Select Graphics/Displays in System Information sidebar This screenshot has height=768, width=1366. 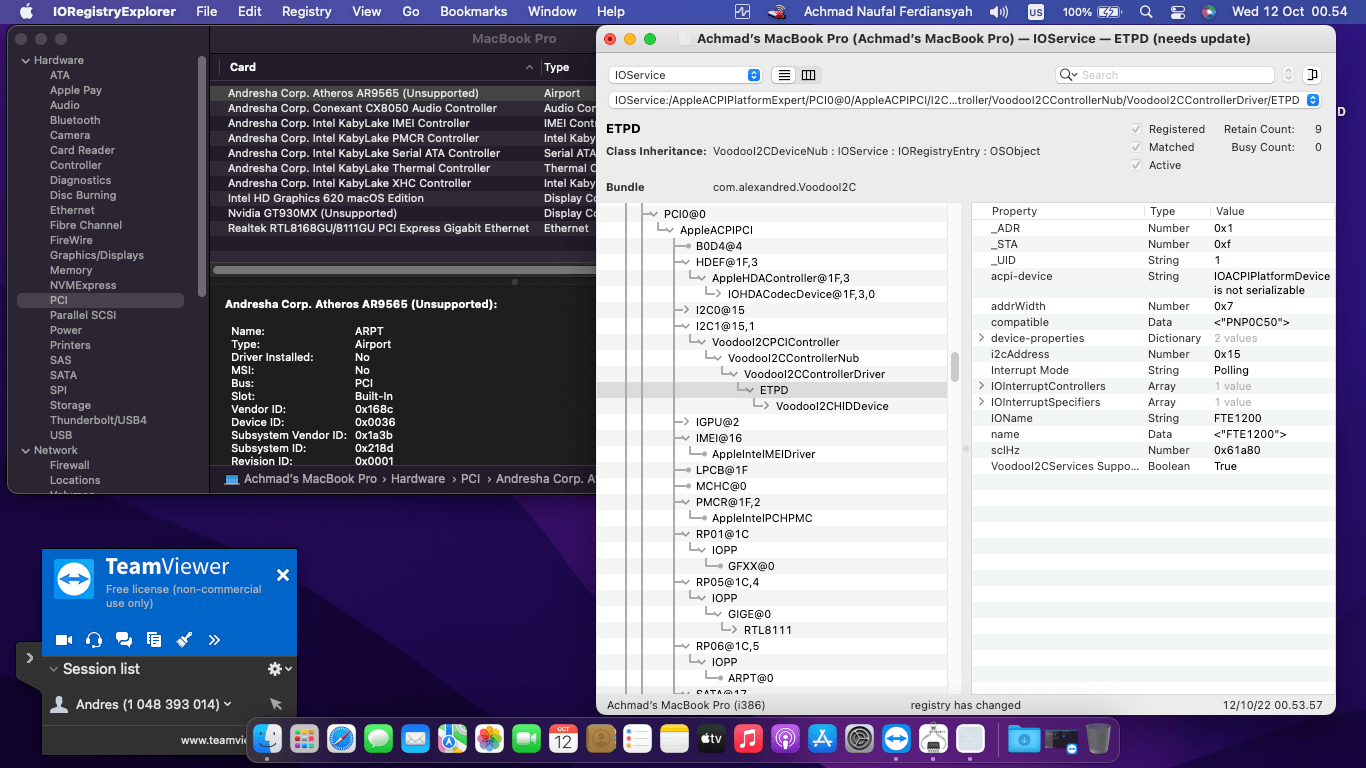point(97,255)
